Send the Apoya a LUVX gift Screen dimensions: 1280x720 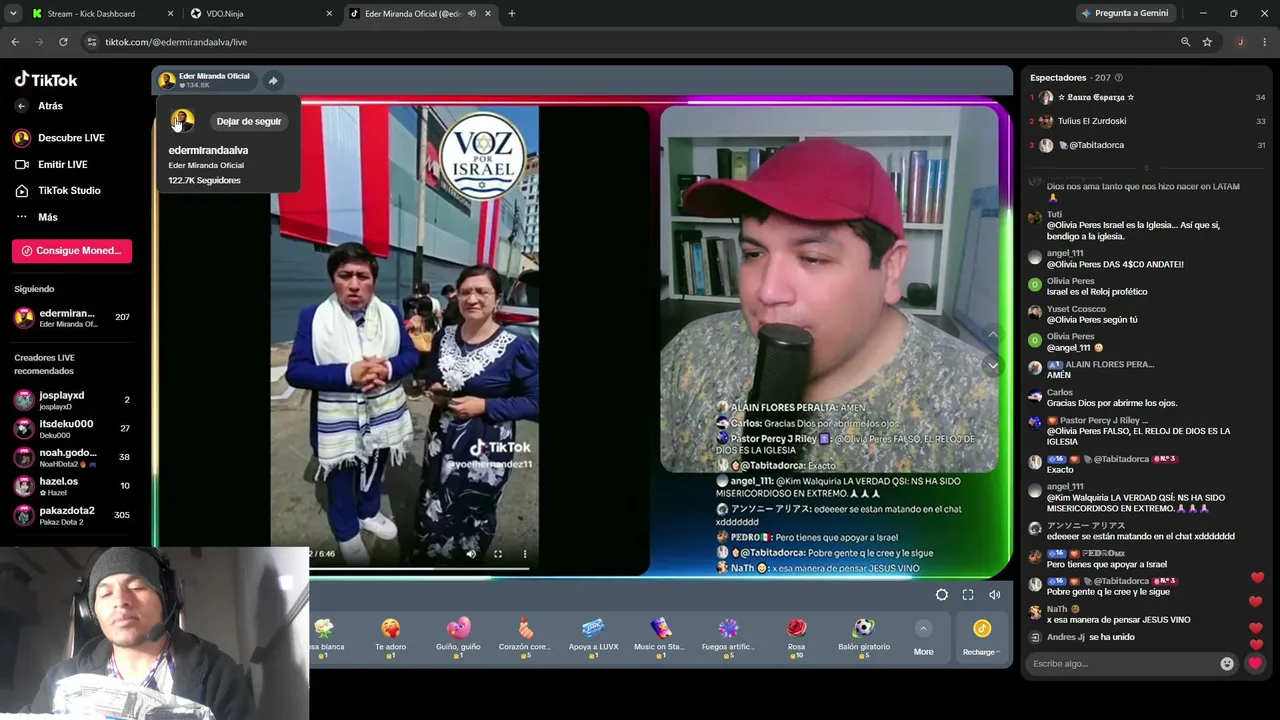pyautogui.click(x=593, y=637)
